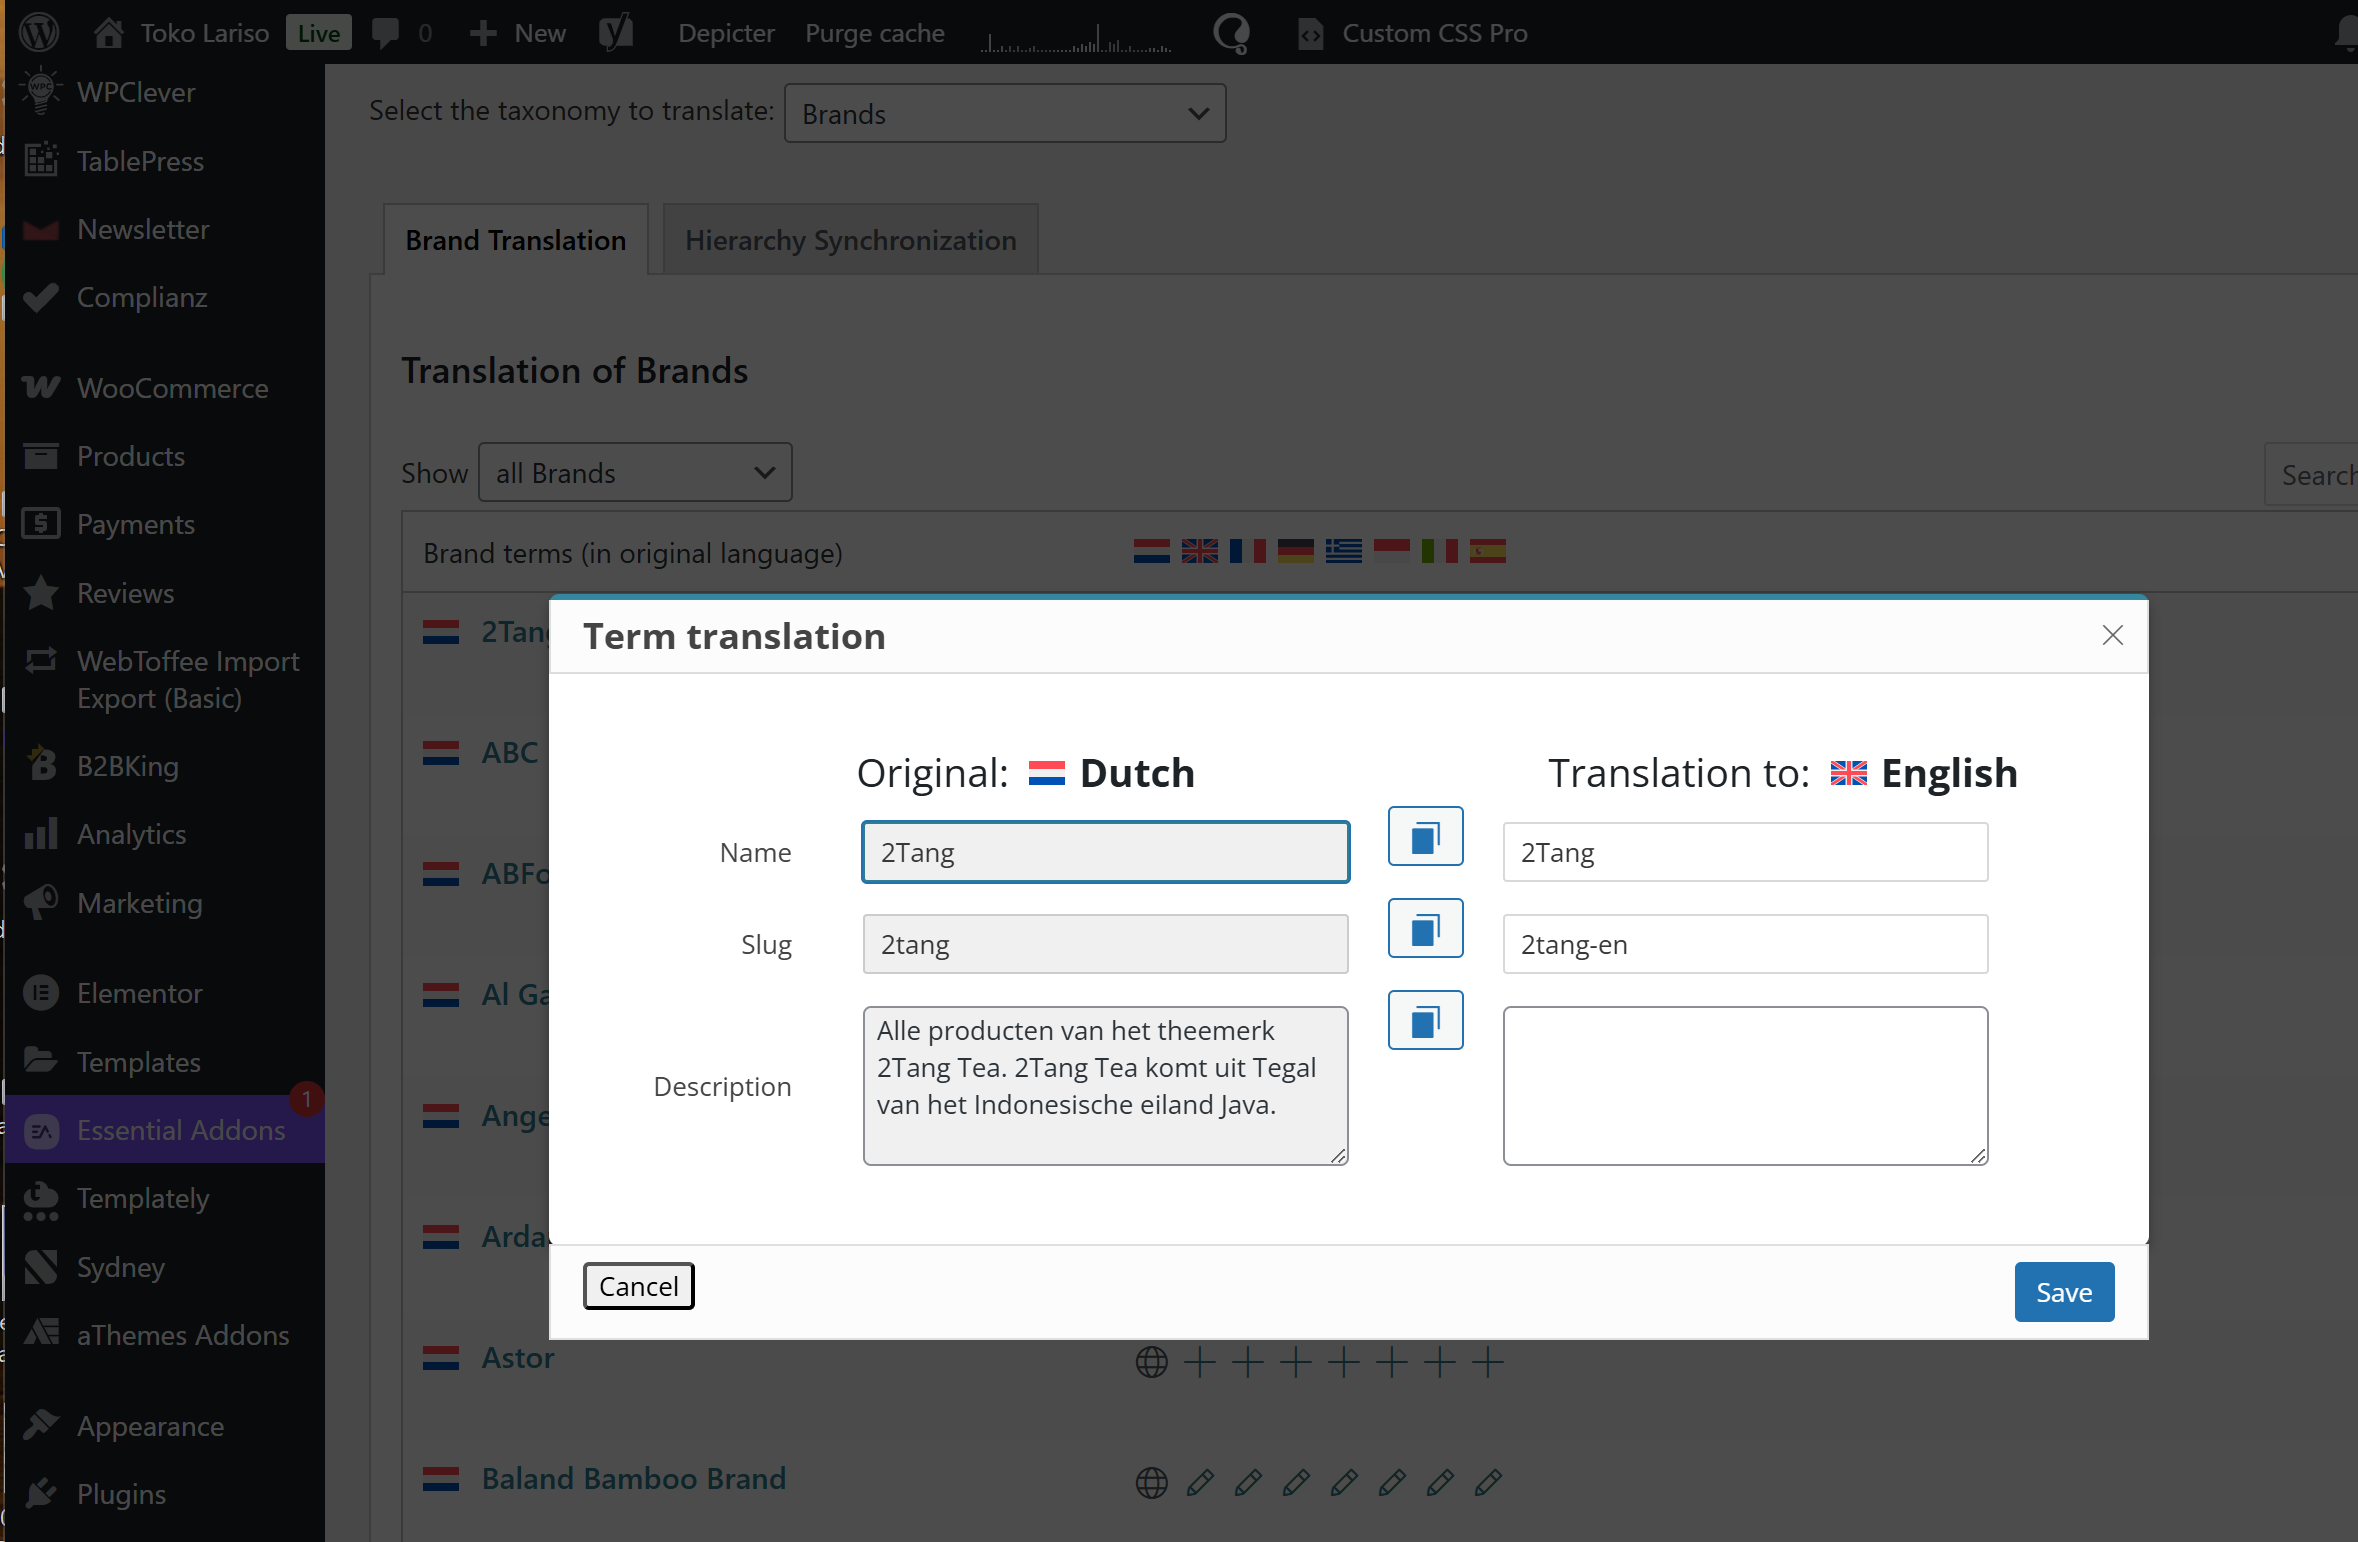The height and width of the screenshot is (1542, 2358).
Task: Copy the original Slug to translation
Action: [1425, 928]
